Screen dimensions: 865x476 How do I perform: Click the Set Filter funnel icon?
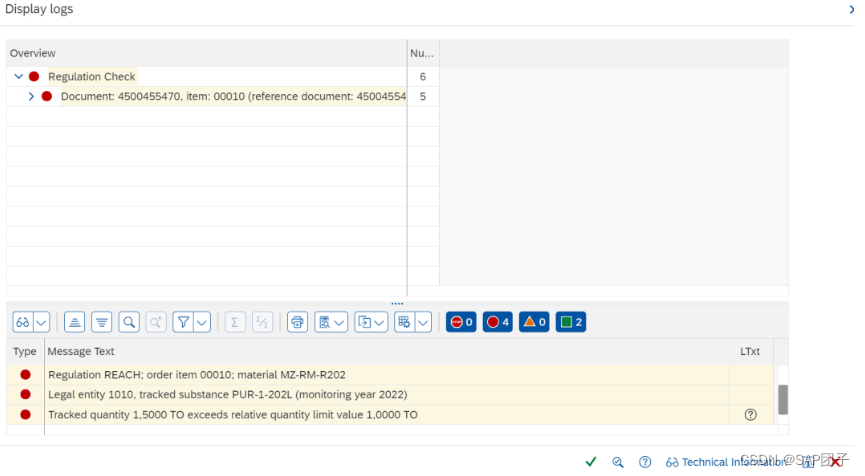(x=183, y=322)
